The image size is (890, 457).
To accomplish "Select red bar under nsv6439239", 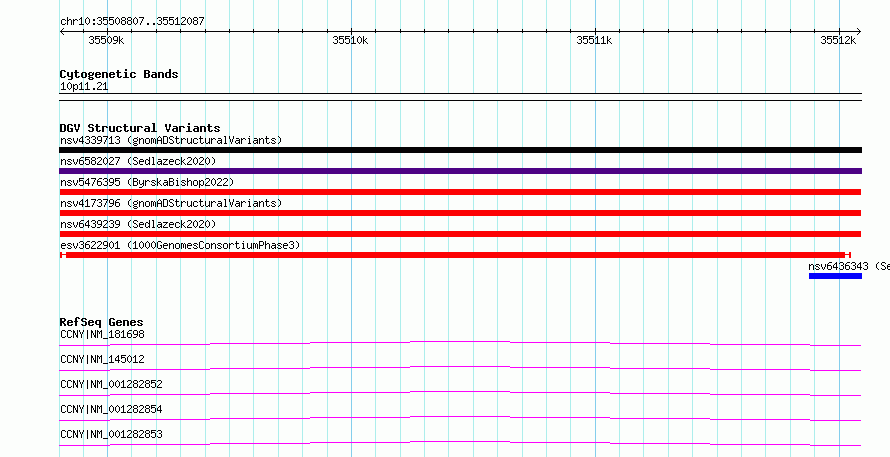I will pyautogui.click(x=460, y=234).
